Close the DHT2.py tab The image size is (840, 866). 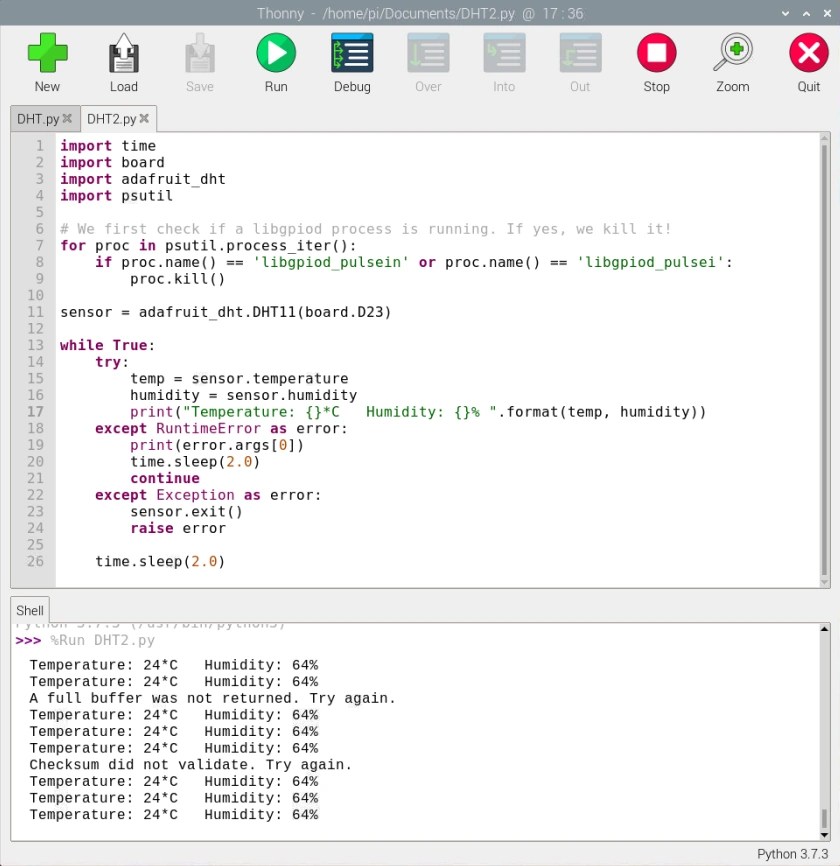146,117
